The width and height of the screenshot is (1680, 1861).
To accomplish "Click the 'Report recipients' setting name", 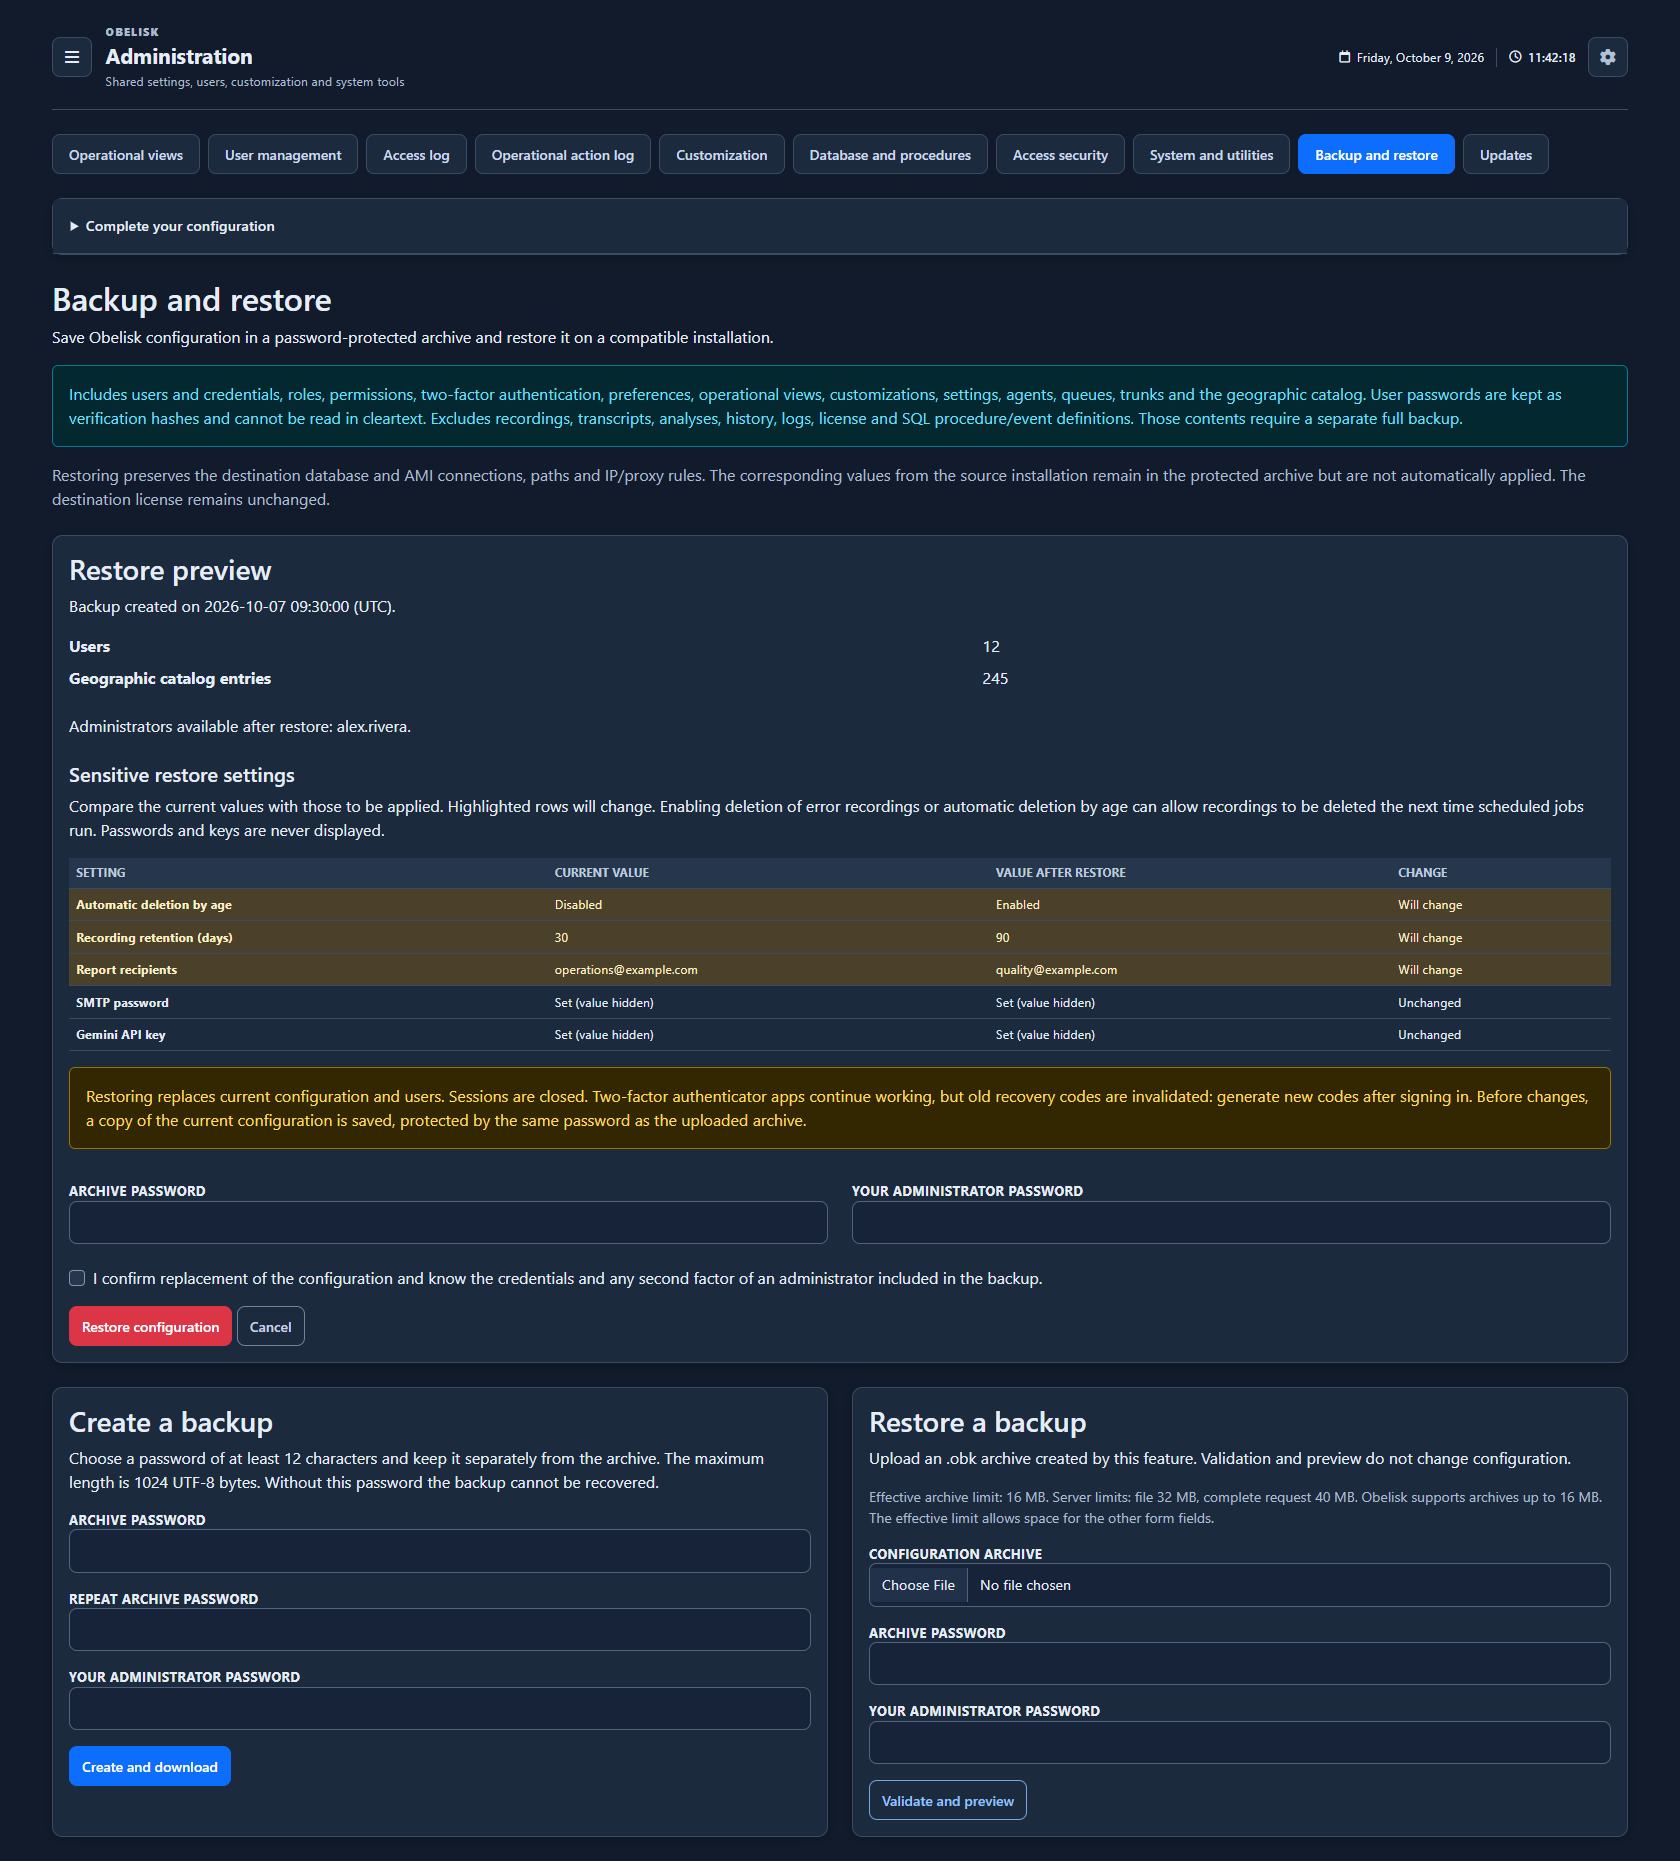I will click(x=127, y=970).
